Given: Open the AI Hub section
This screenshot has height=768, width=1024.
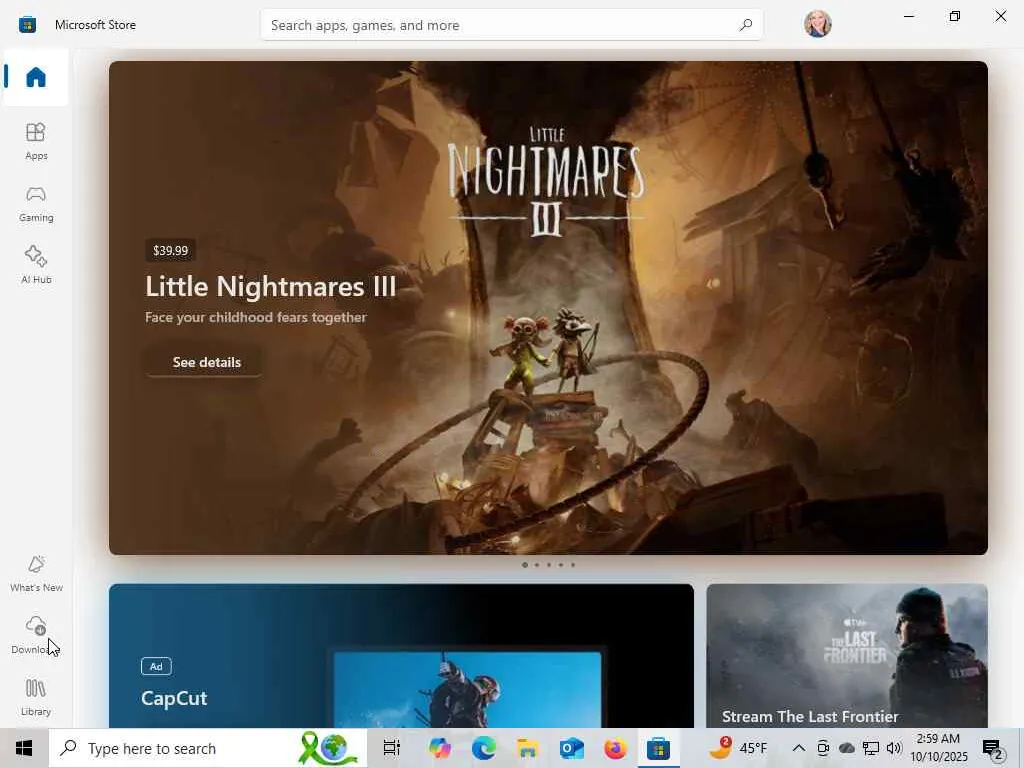Looking at the screenshot, I should coord(36,265).
